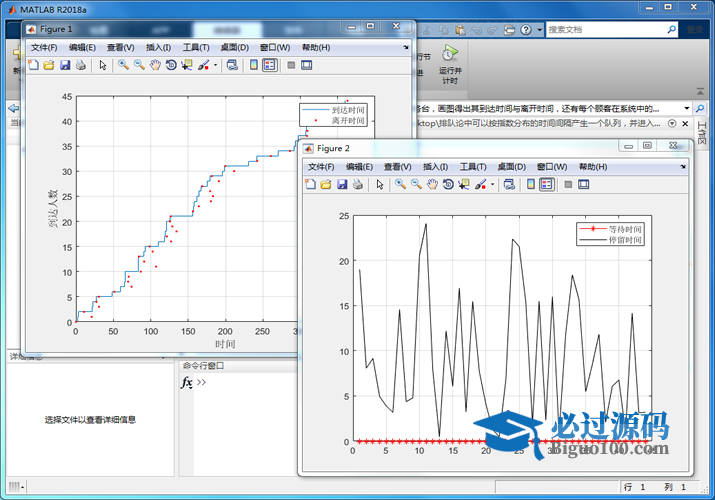The image size is (715, 500).
Task: Toggle Insert Colorbar in Figure 1 toolbar
Action: tap(253, 65)
